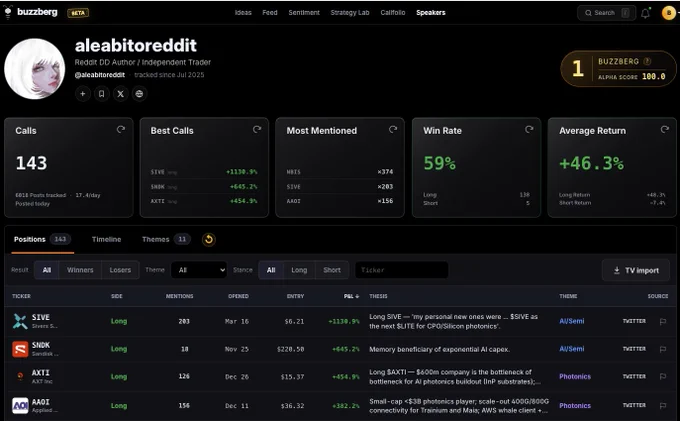Refresh the Calls card
The image size is (680, 421).
[121, 129]
